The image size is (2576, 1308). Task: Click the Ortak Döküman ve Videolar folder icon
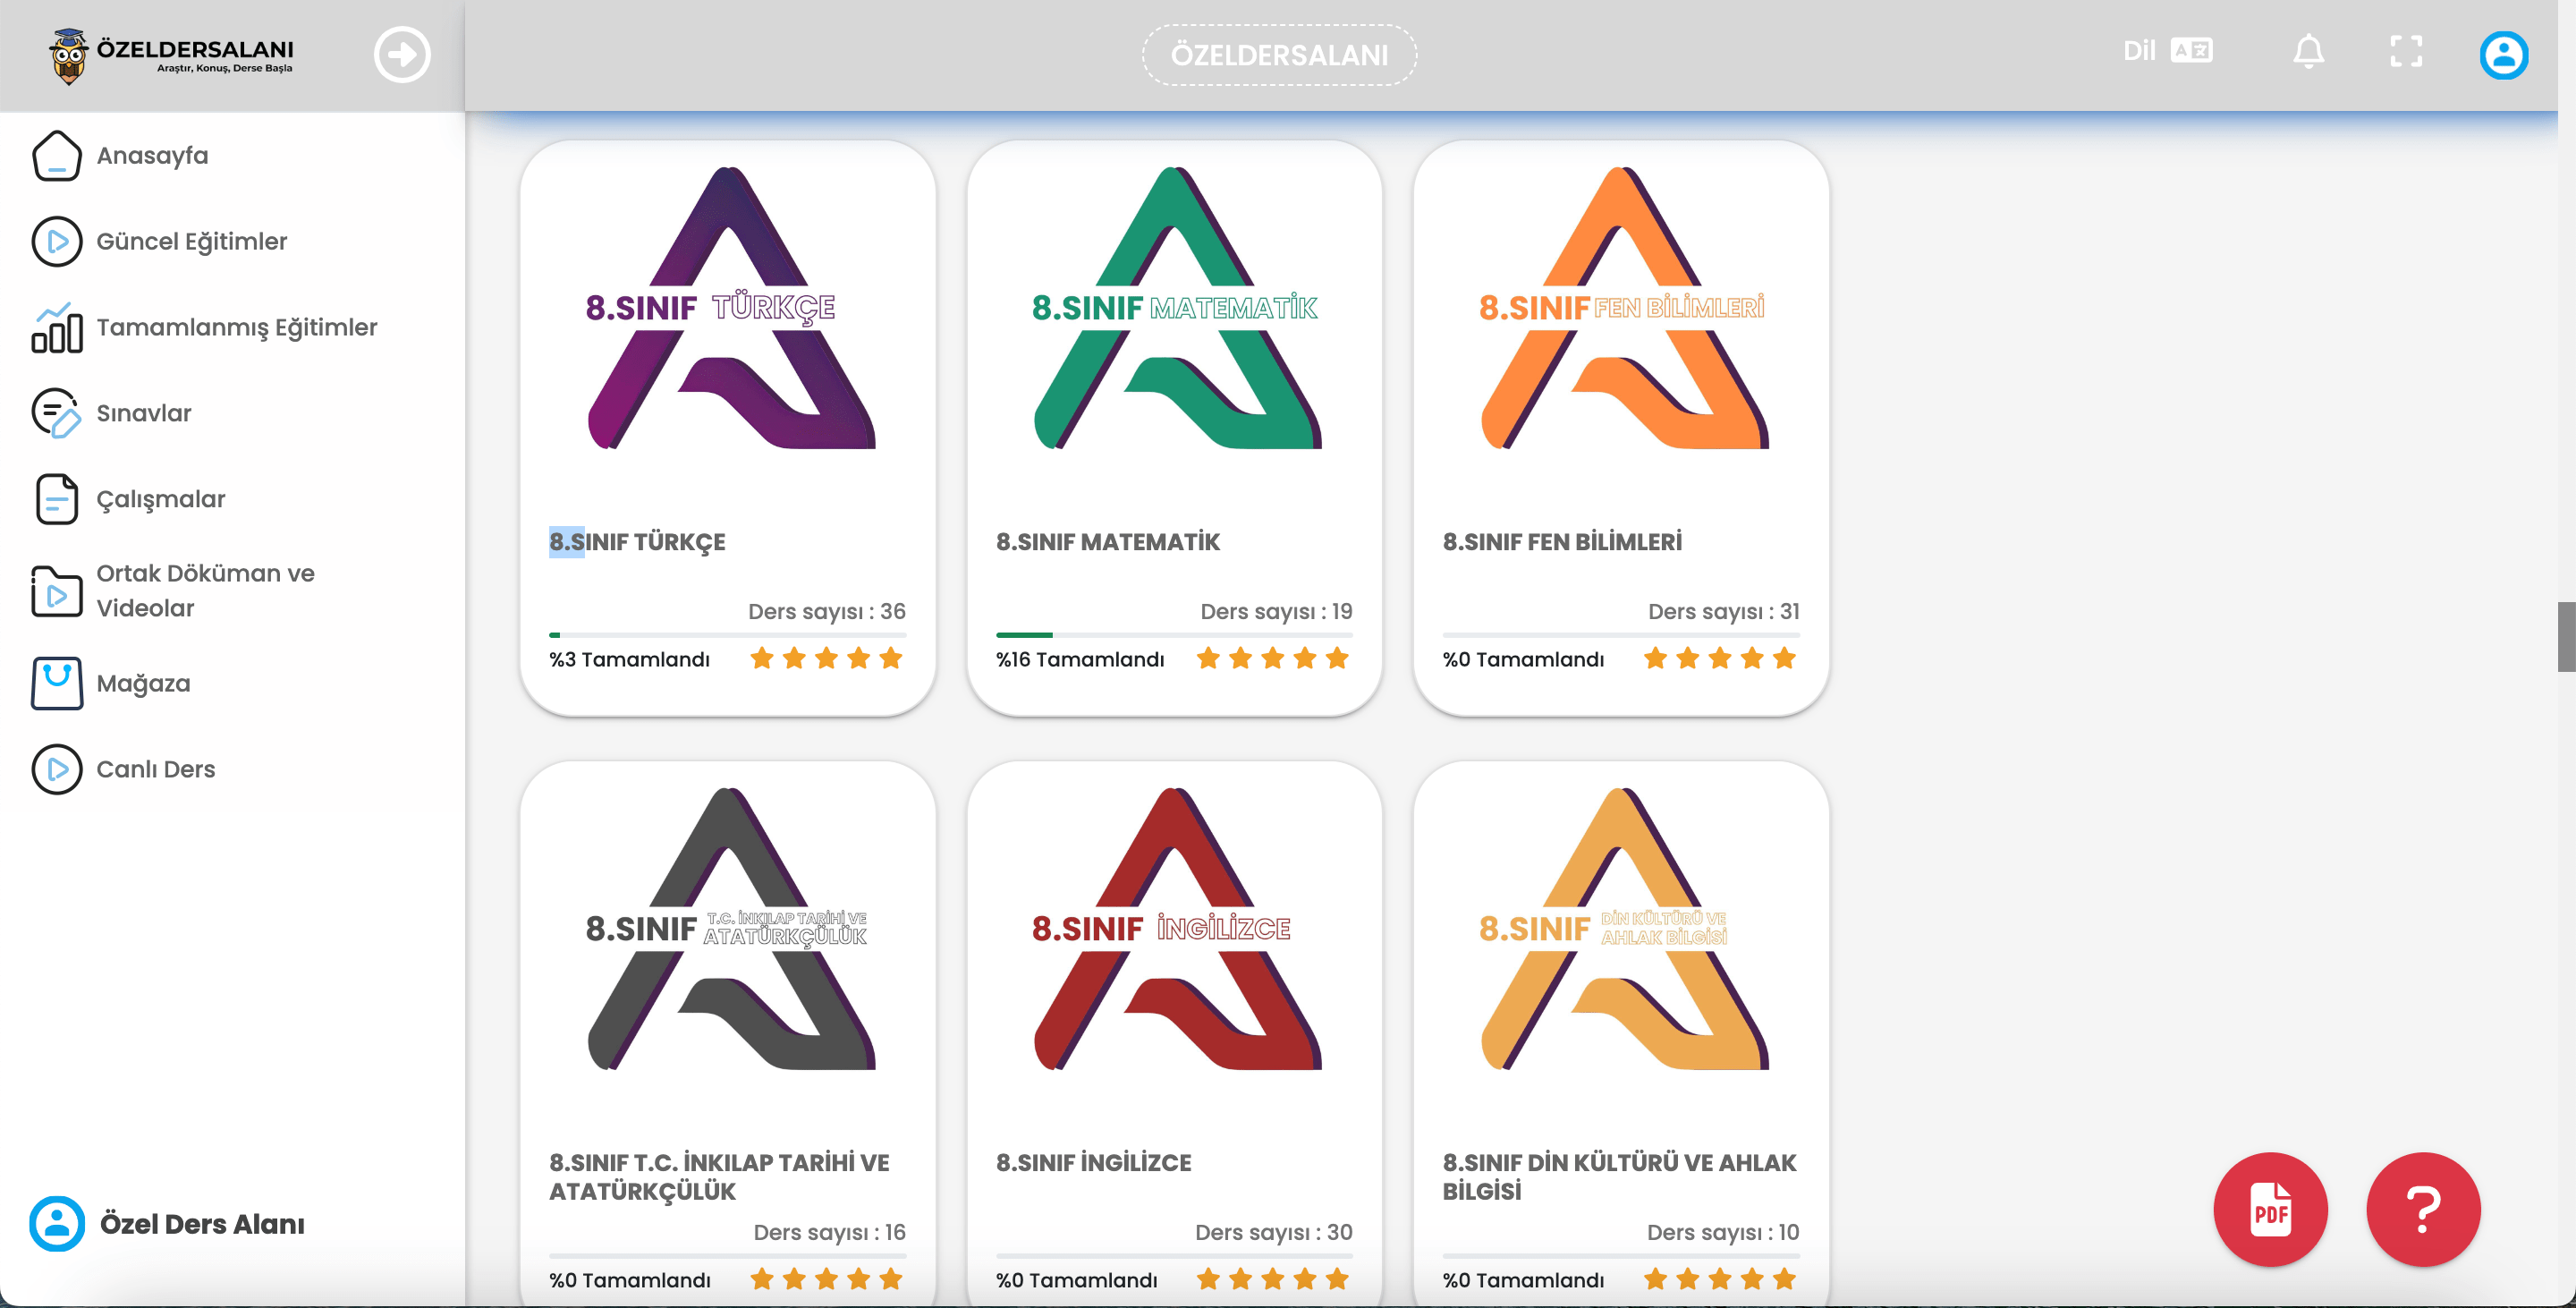[x=57, y=591]
